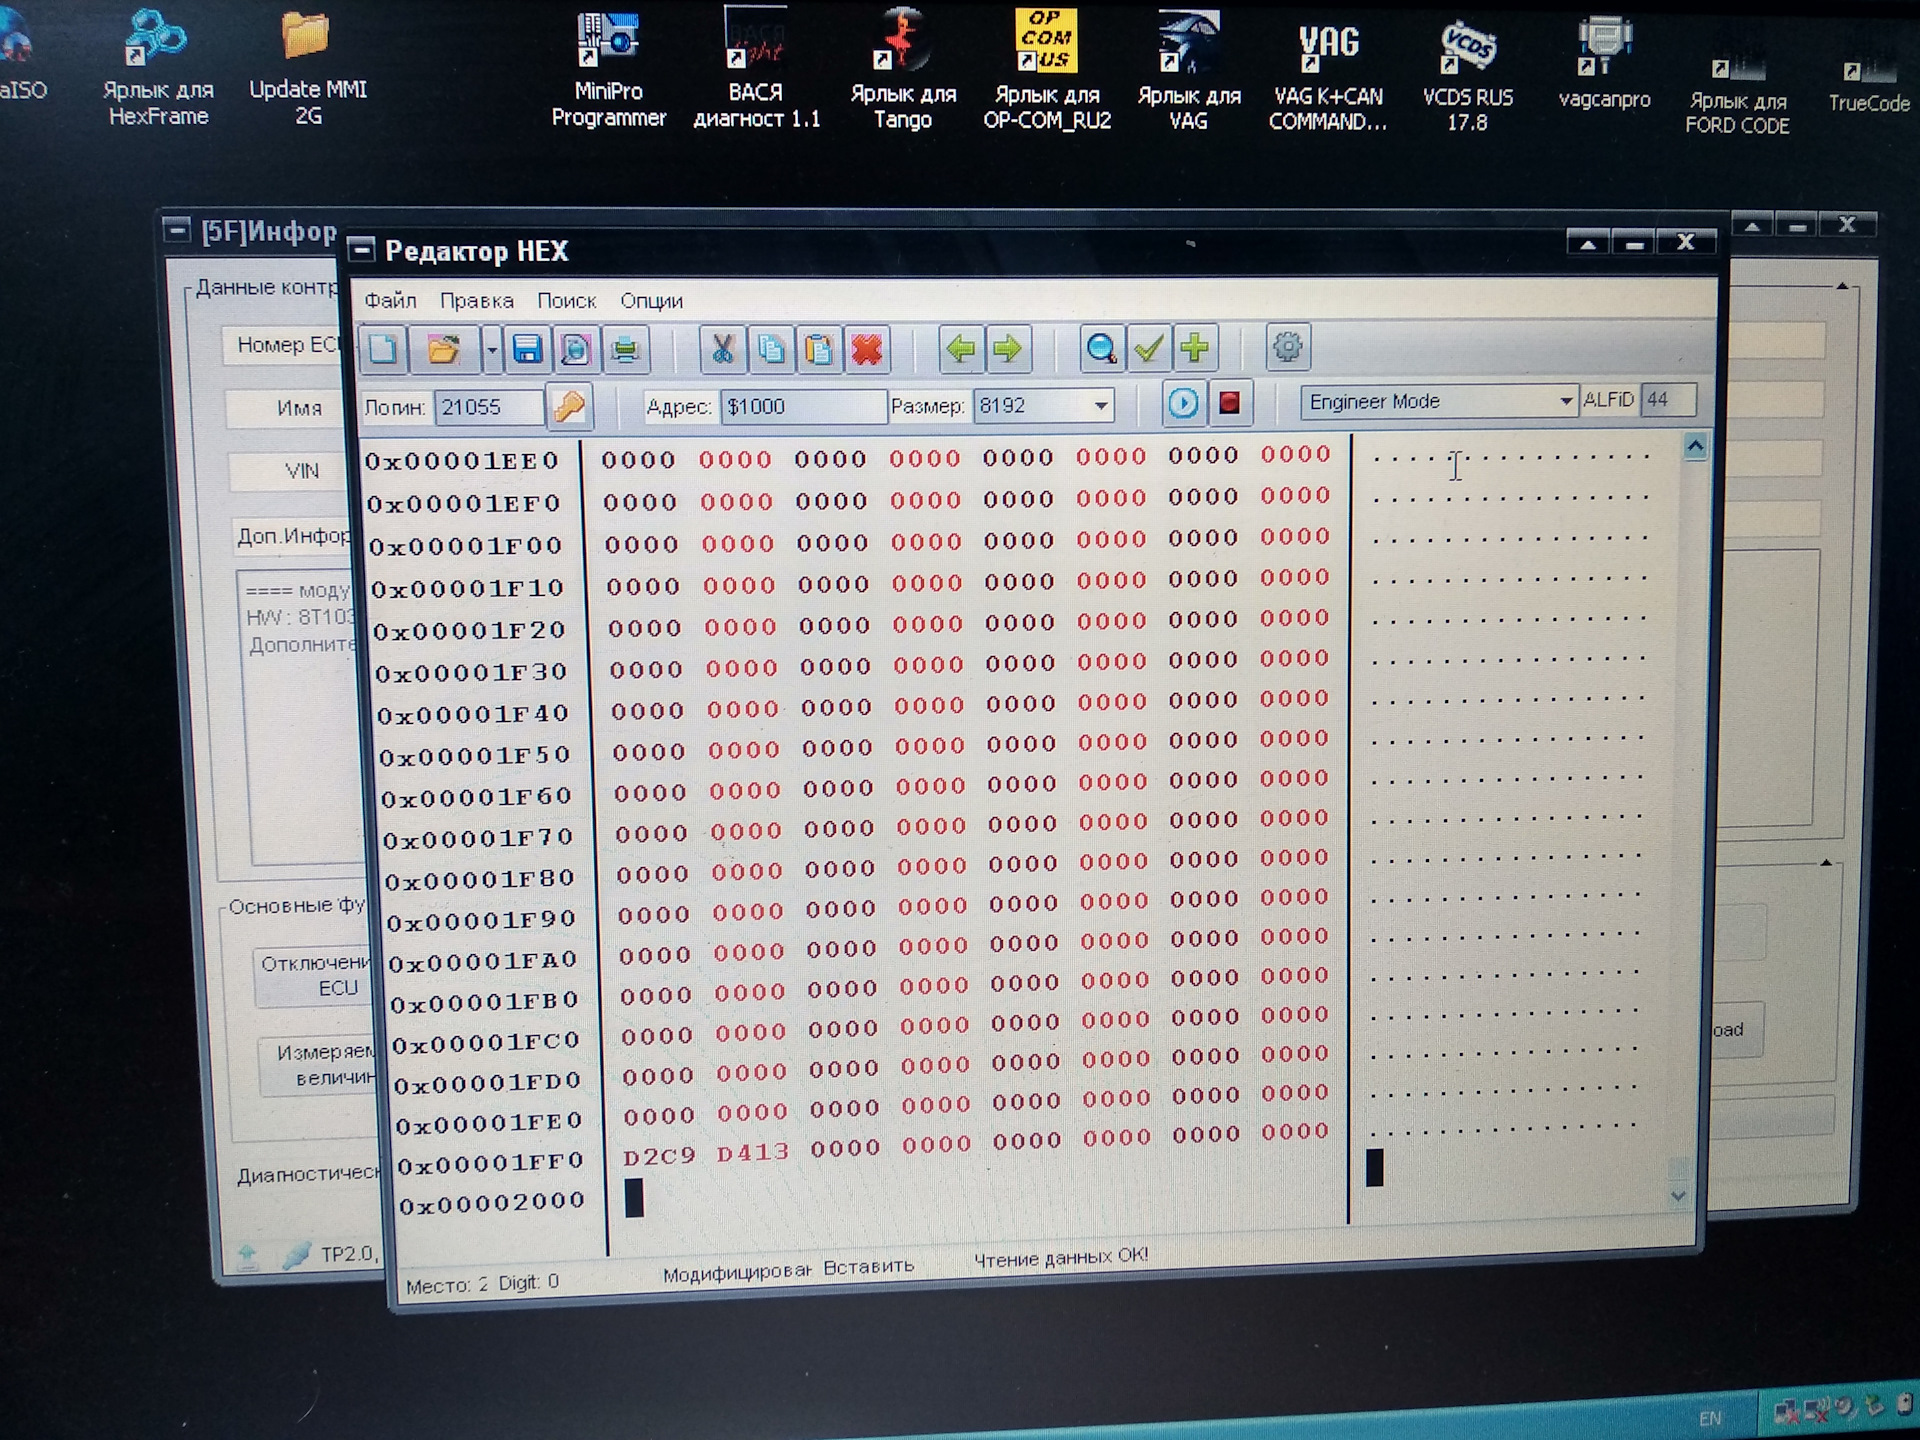Open the Поиск menu

click(x=566, y=301)
